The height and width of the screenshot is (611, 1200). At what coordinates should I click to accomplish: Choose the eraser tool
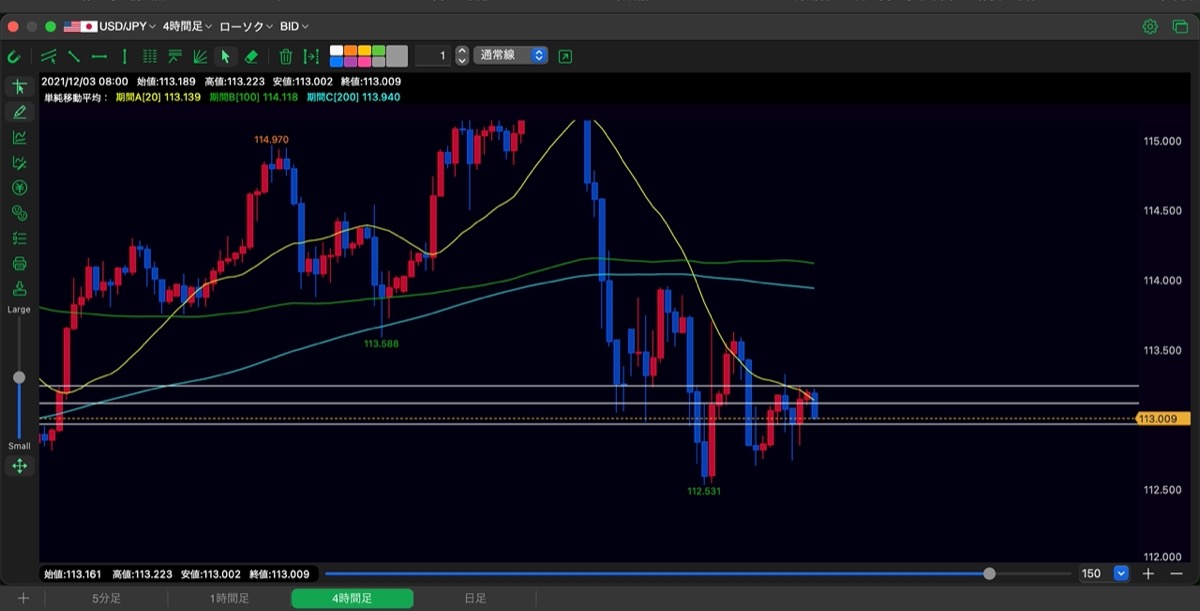tap(251, 56)
